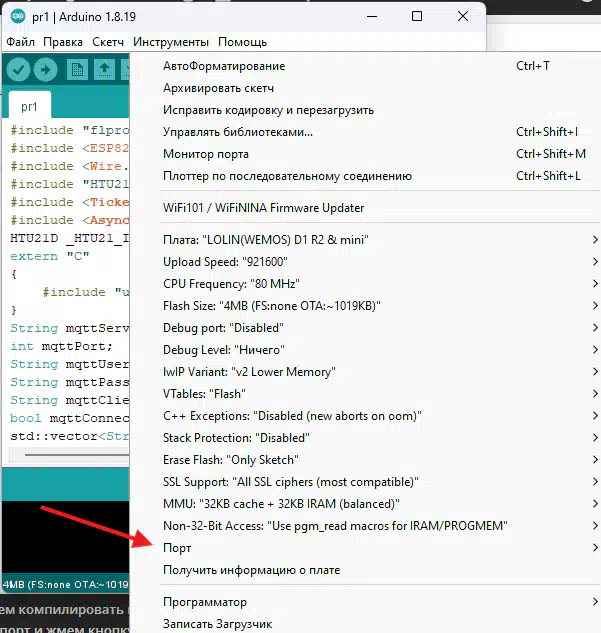Click the Upload arrow toolbar button
This screenshot has width=601, height=633.
(46, 70)
